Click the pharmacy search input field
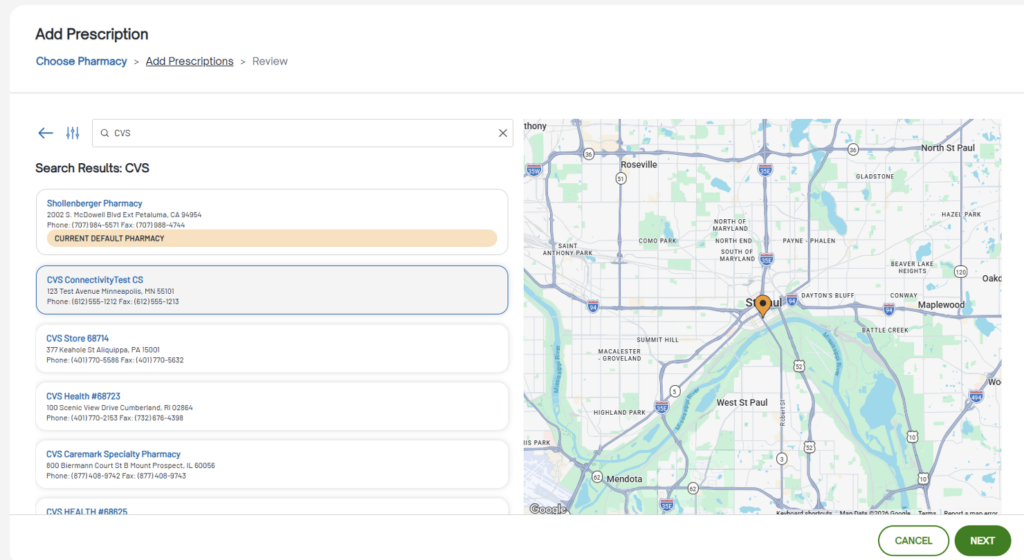This screenshot has width=1024, height=560. pos(300,133)
